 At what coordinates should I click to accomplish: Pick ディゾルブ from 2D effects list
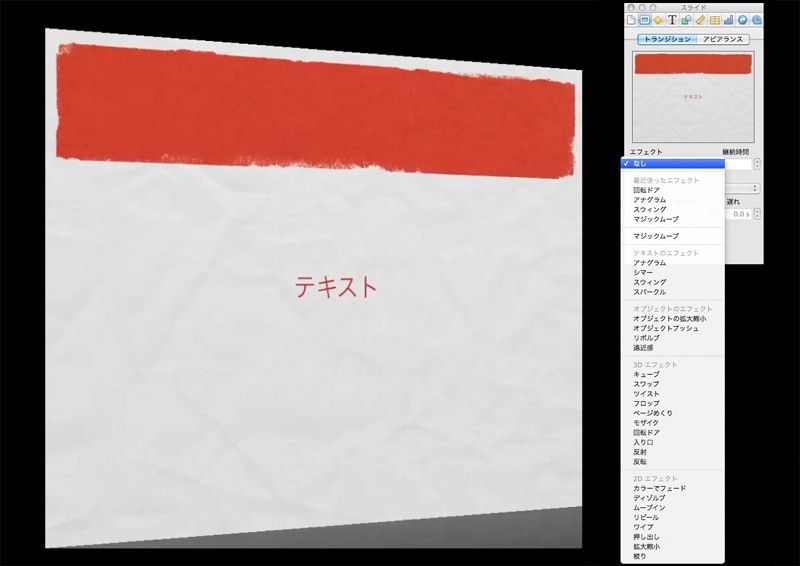point(650,498)
